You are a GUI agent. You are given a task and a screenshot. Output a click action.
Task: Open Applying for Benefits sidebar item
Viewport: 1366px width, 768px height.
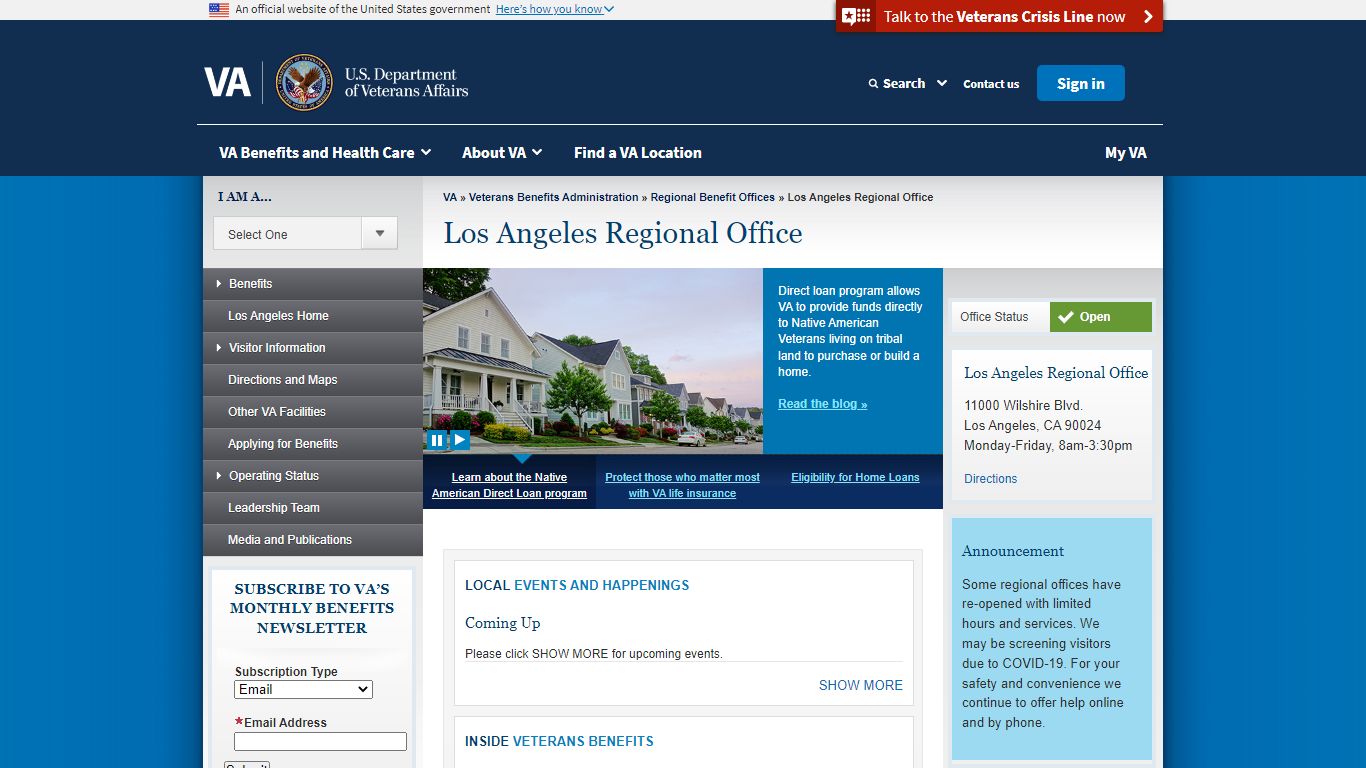(x=313, y=444)
